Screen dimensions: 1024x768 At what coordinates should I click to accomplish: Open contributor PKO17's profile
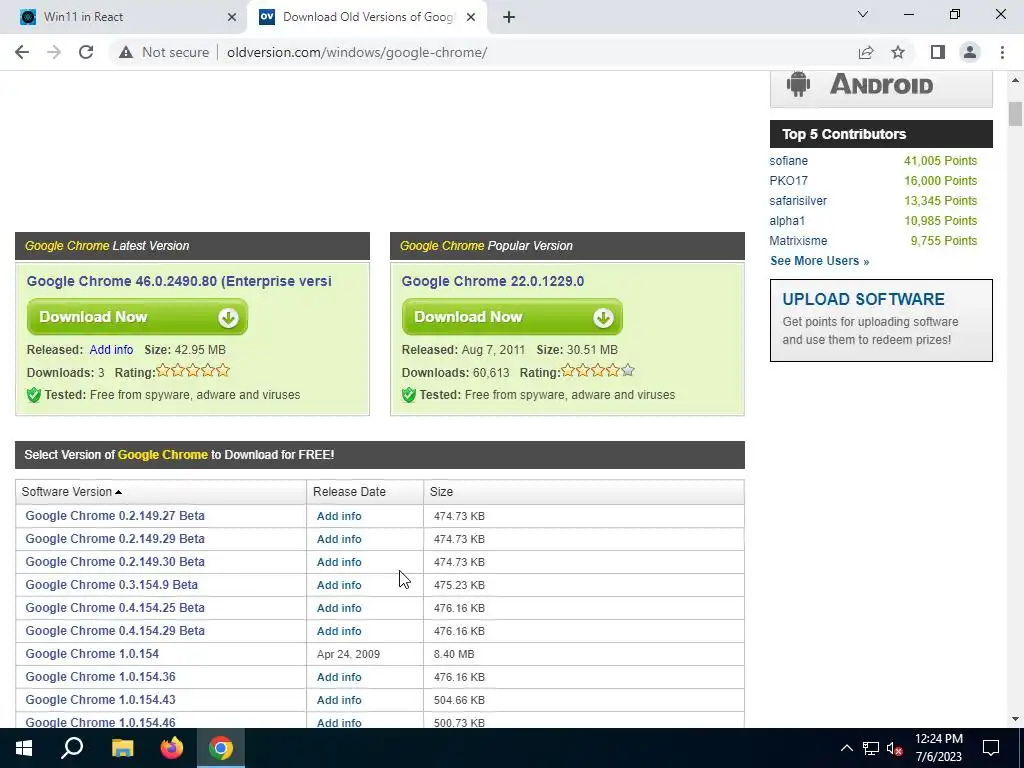click(788, 181)
